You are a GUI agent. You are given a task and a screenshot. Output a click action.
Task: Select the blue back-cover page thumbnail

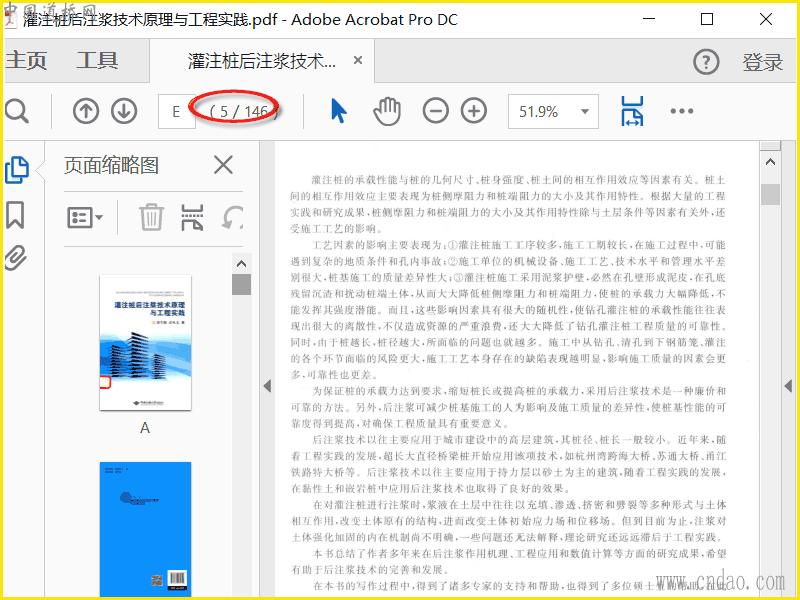pyautogui.click(x=145, y=530)
